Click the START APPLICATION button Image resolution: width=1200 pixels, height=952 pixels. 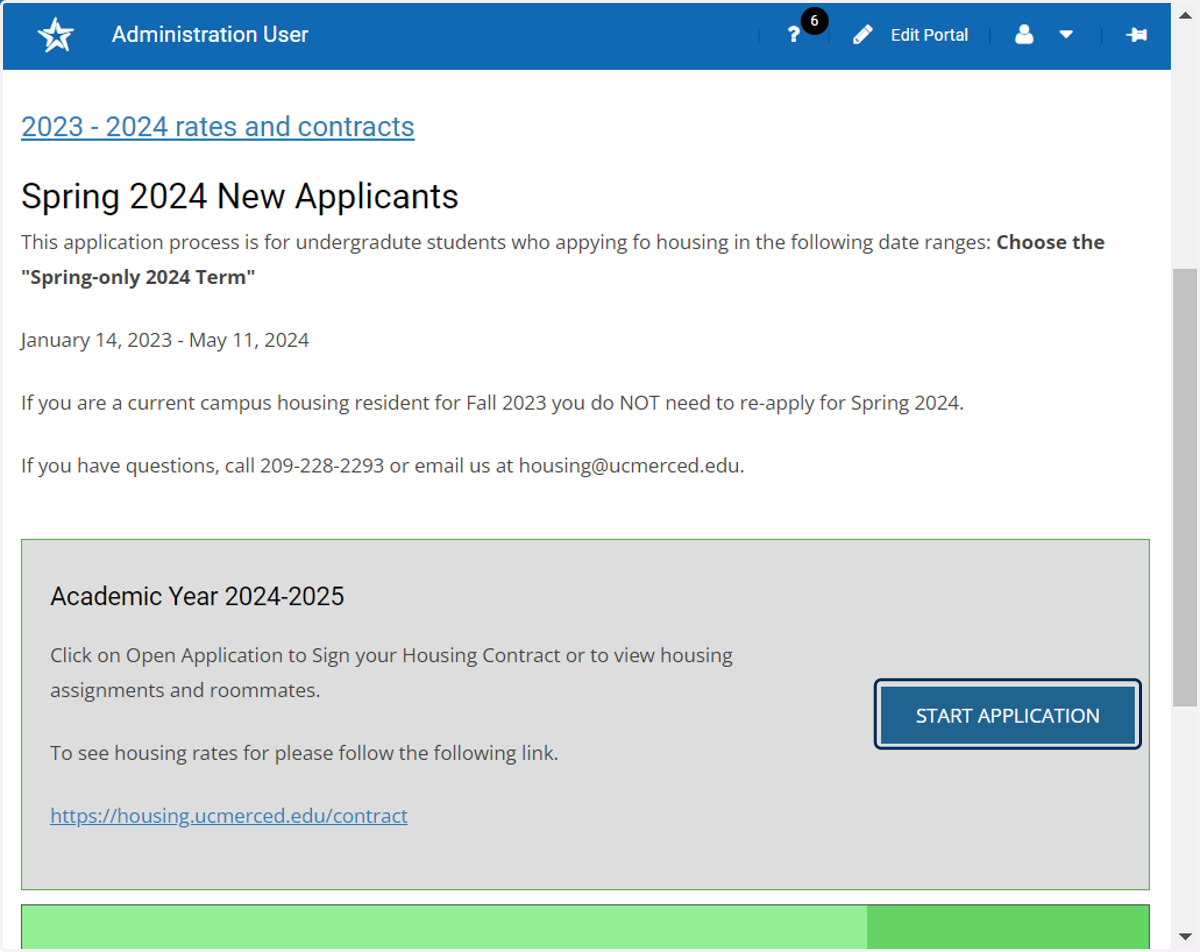[1008, 715]
